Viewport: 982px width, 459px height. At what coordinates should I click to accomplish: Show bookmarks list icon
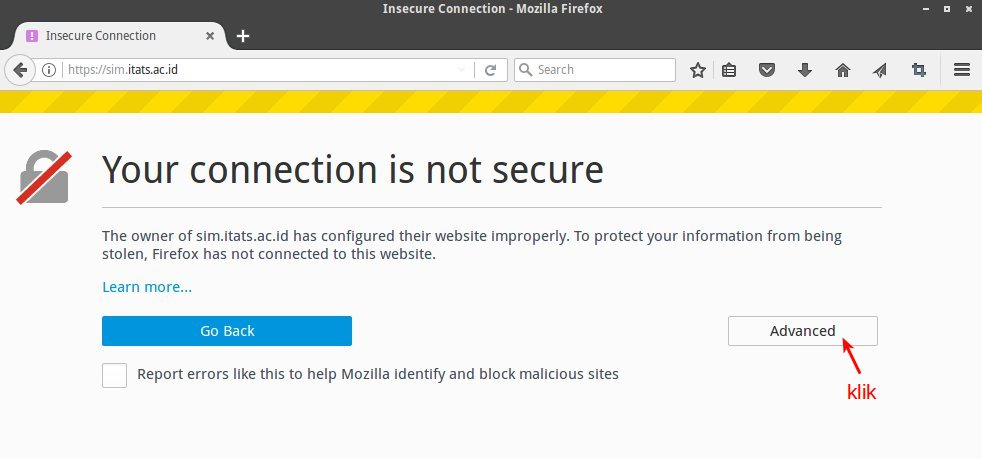coord(729,70)
